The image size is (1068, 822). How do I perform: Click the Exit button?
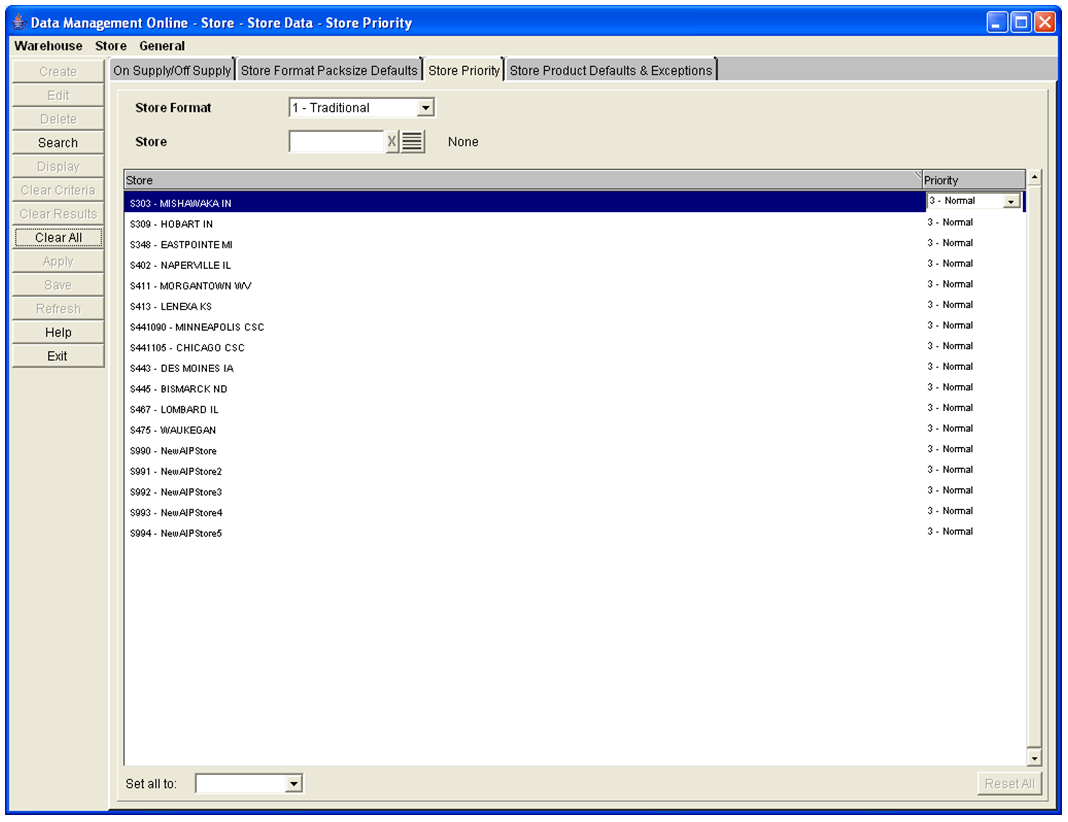[57, 355]
